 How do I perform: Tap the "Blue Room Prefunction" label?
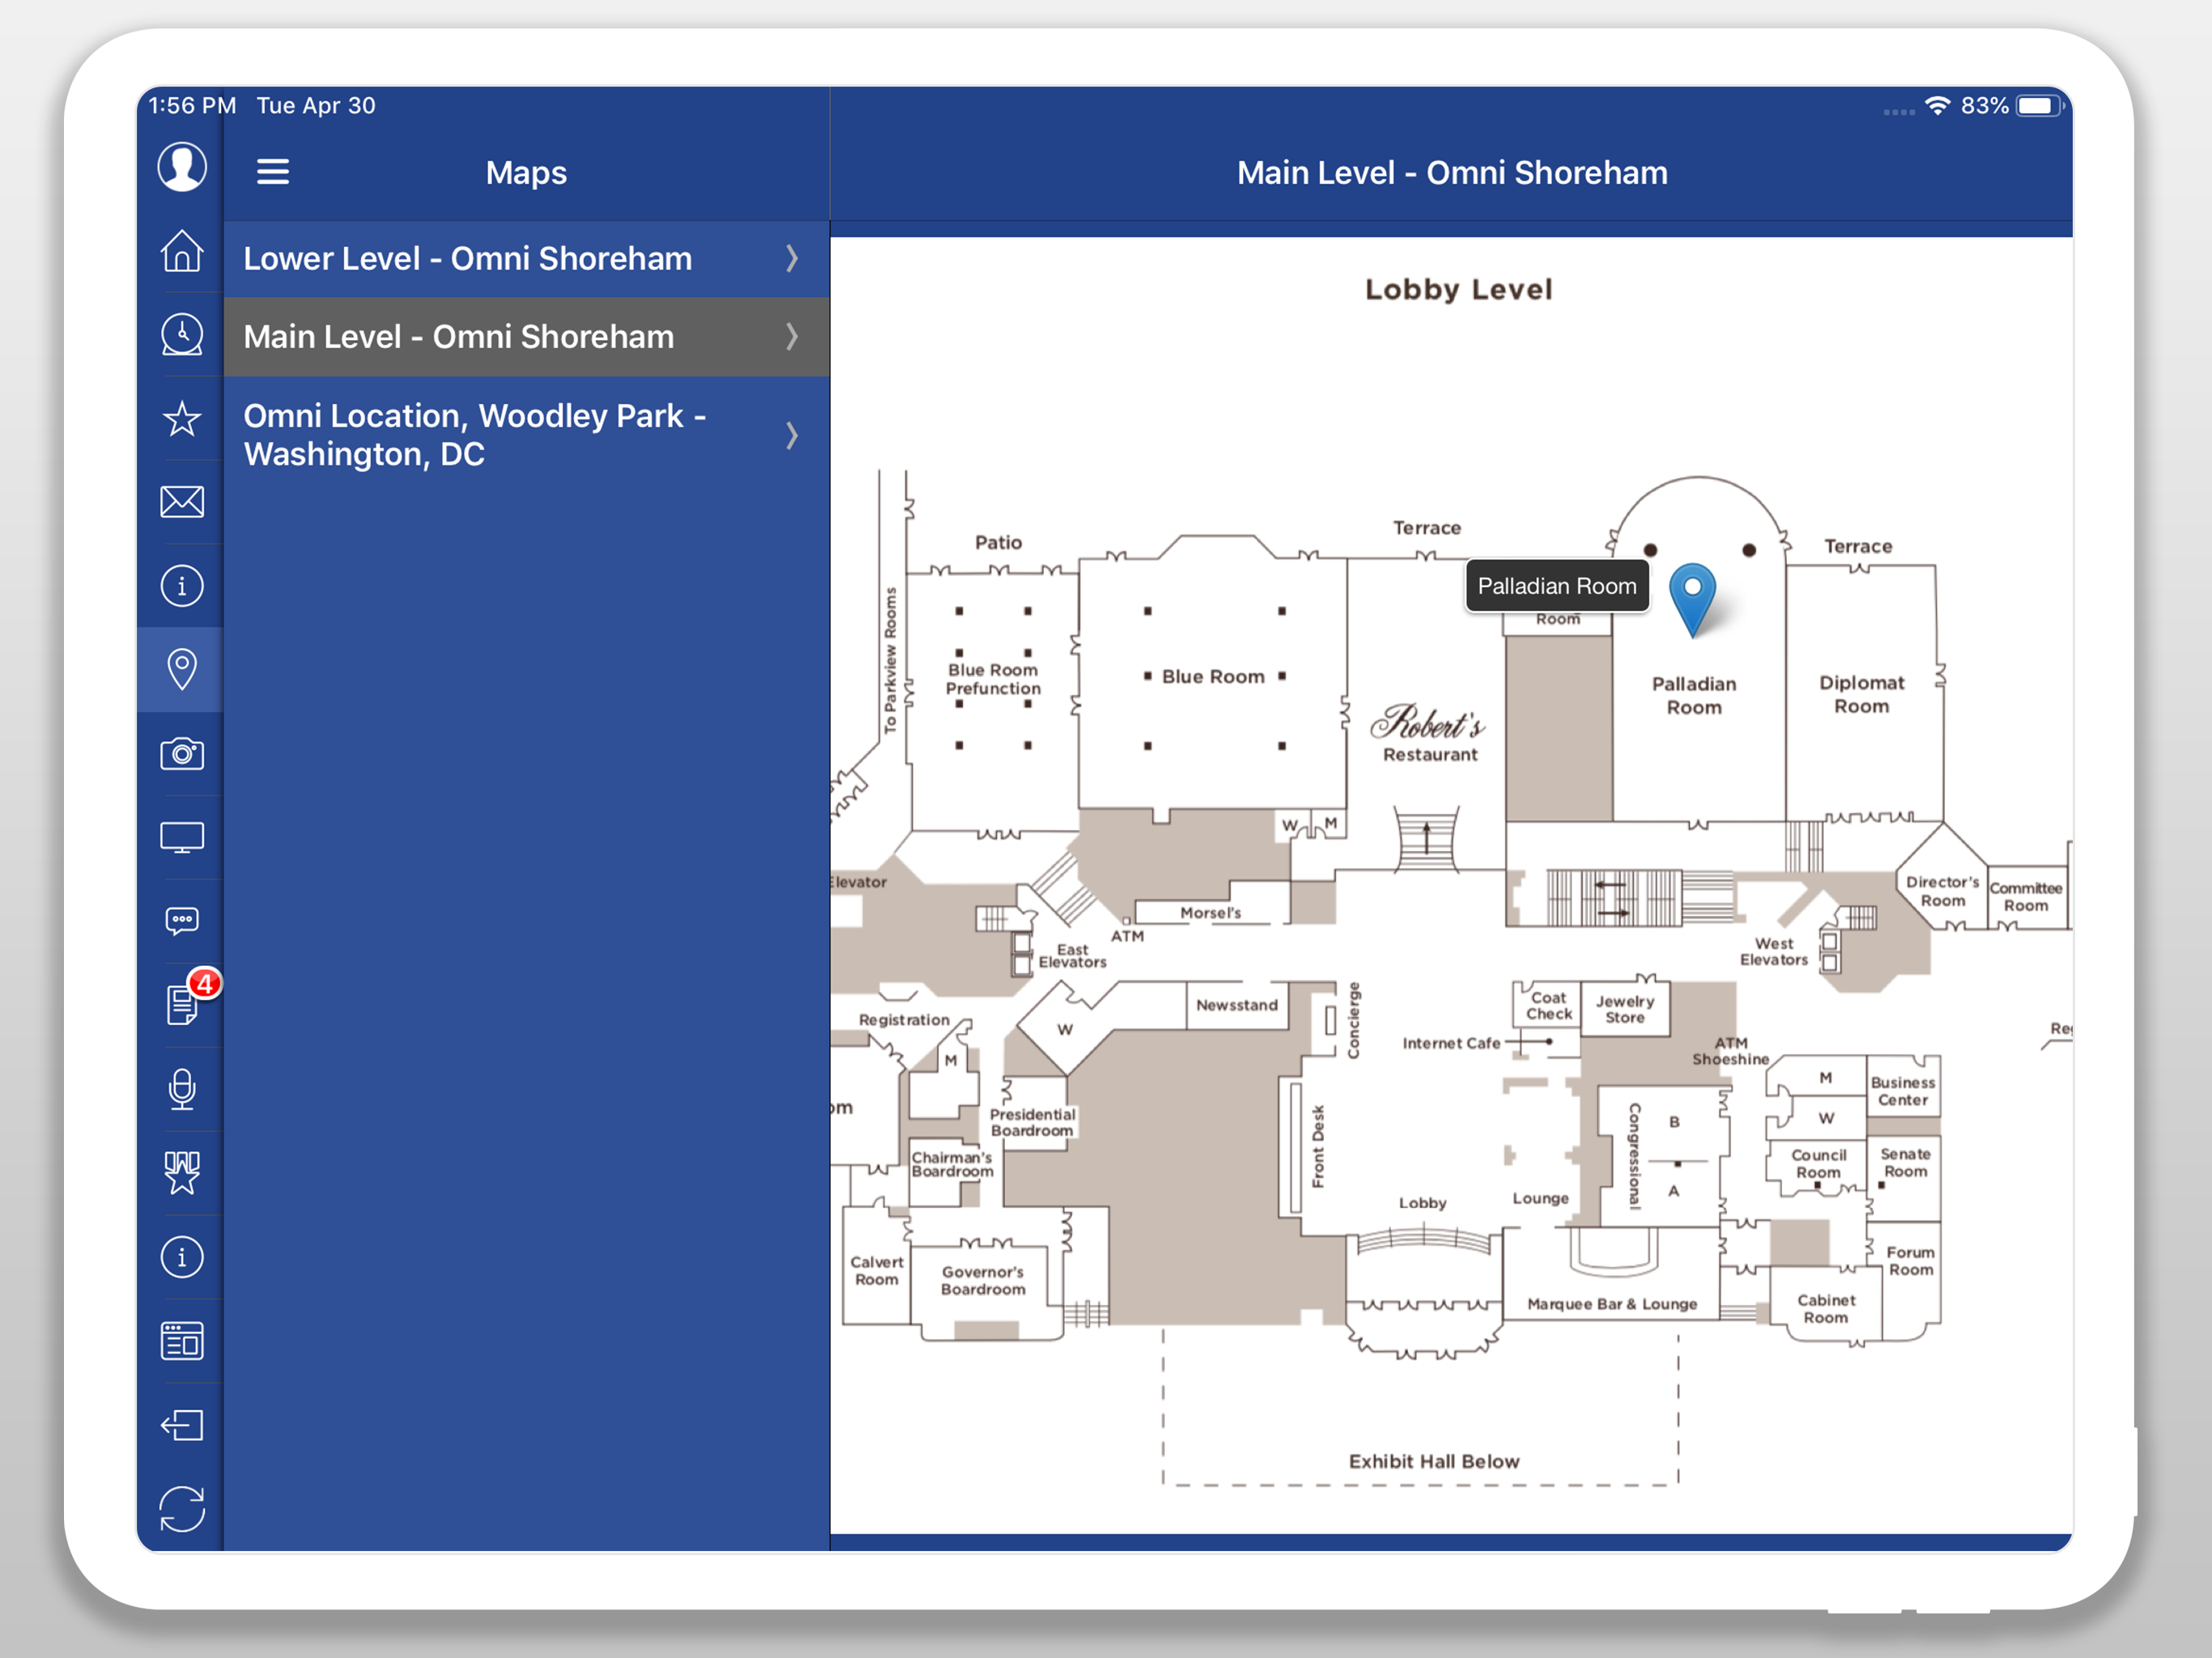993,679
